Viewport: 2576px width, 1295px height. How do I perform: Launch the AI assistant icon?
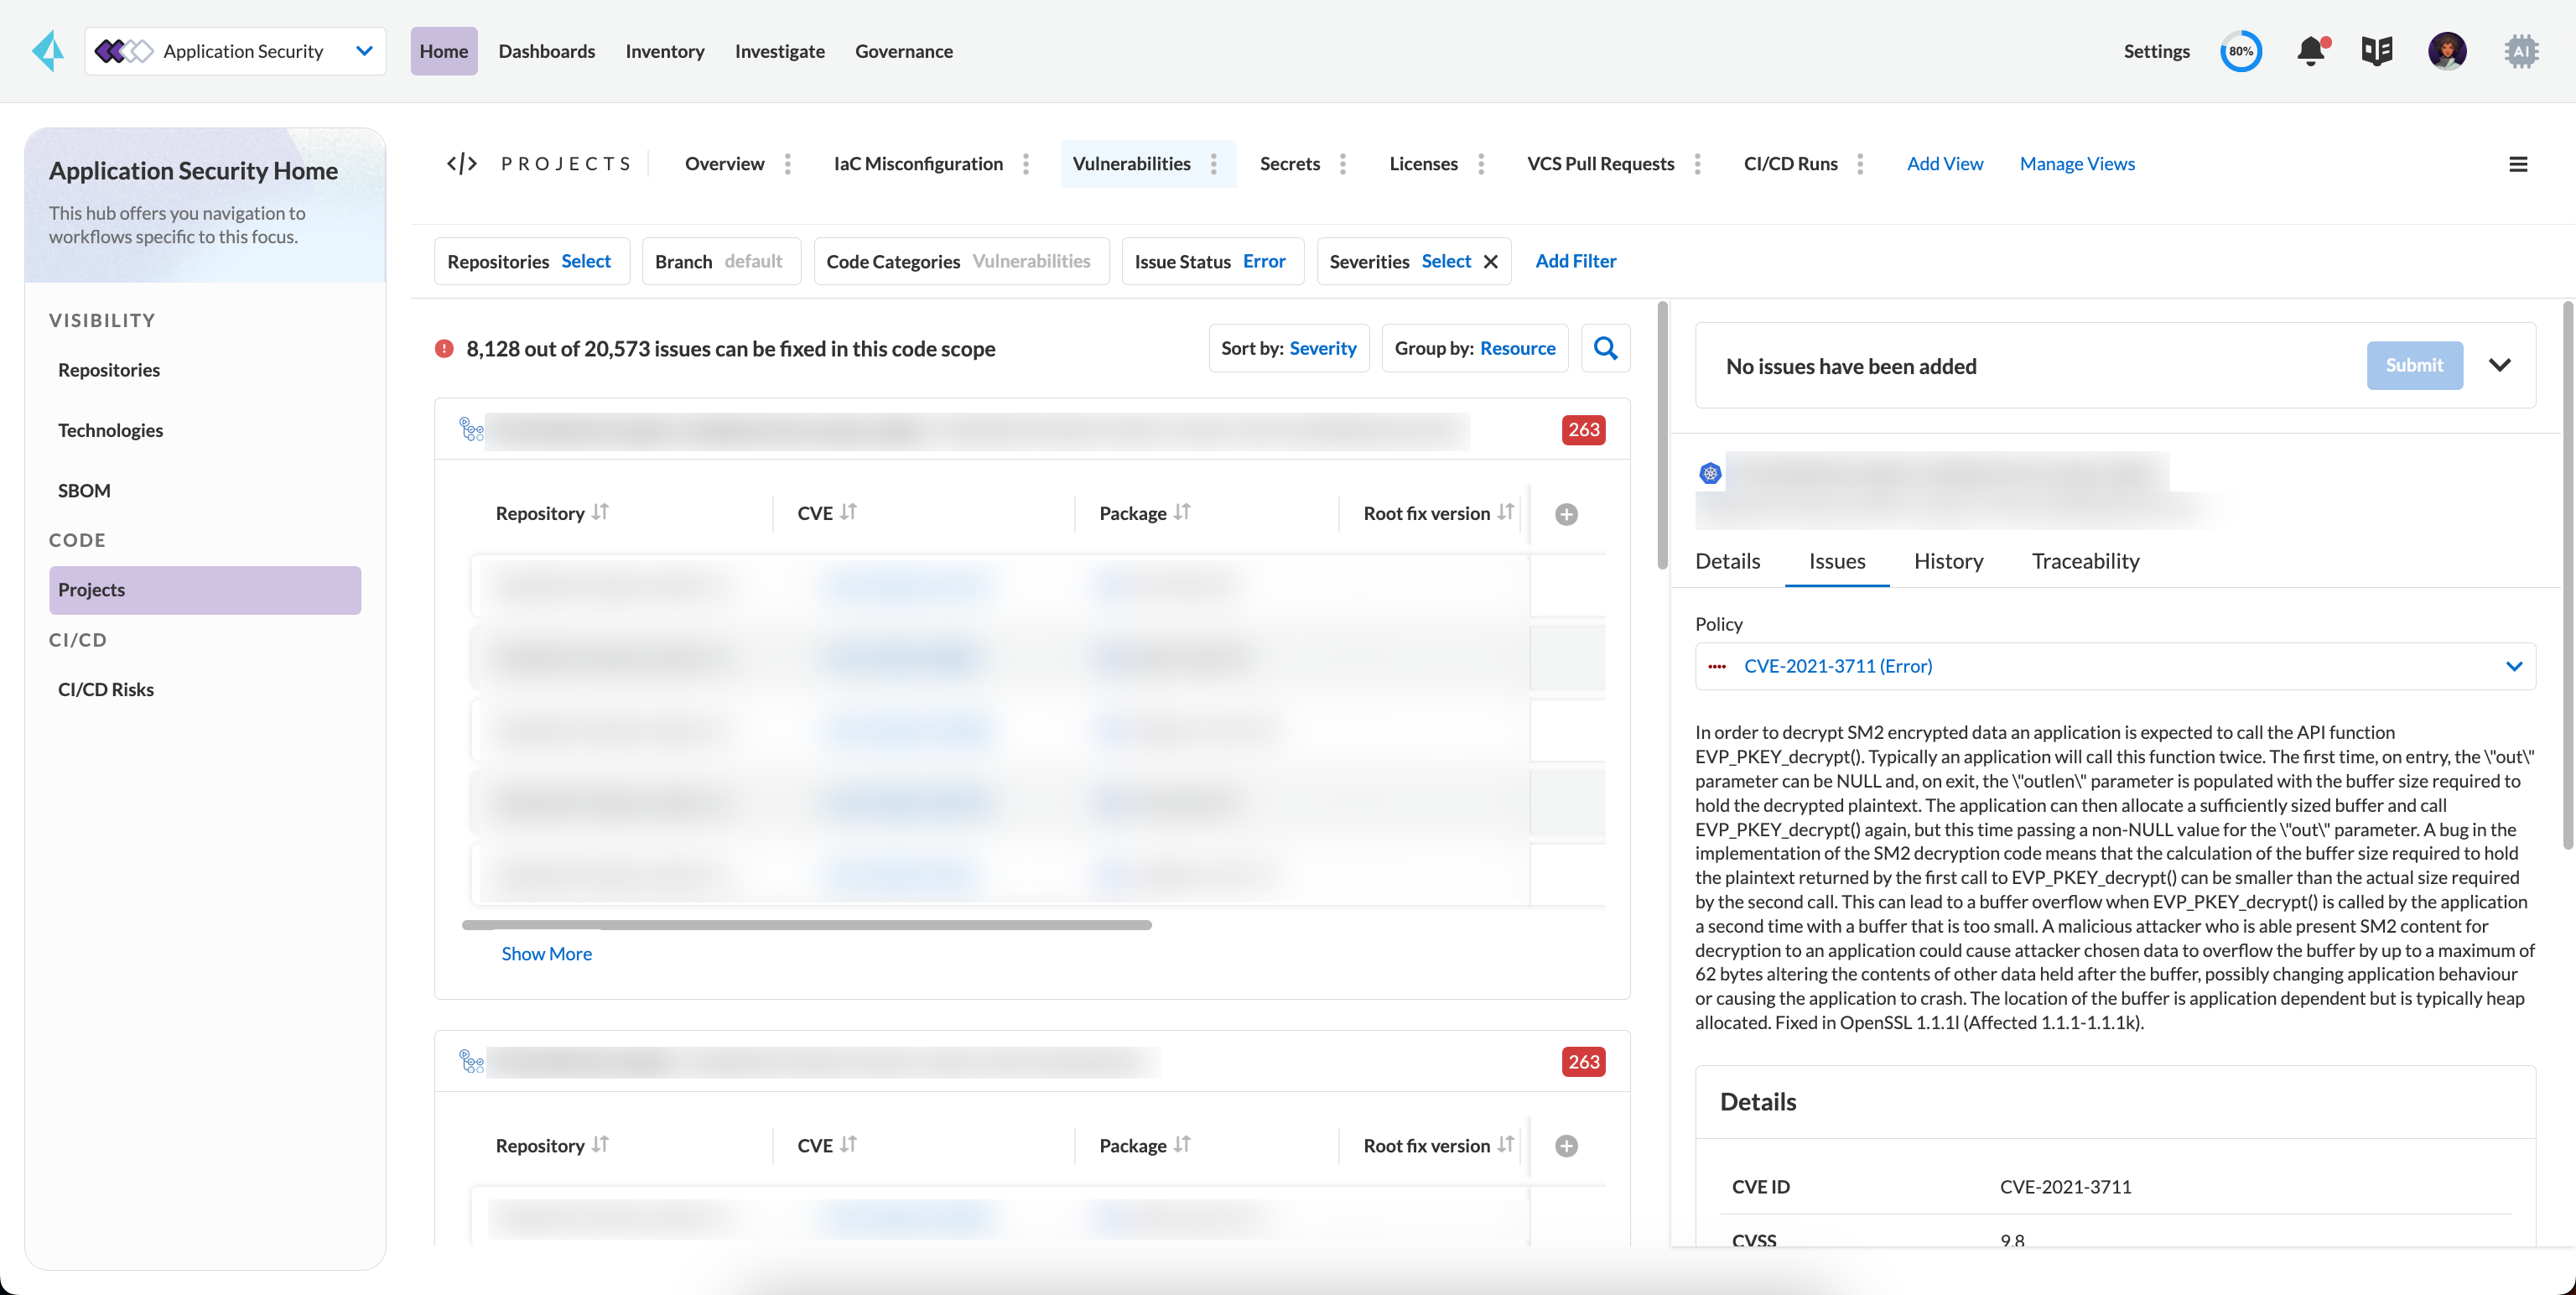pos(2521,51)
